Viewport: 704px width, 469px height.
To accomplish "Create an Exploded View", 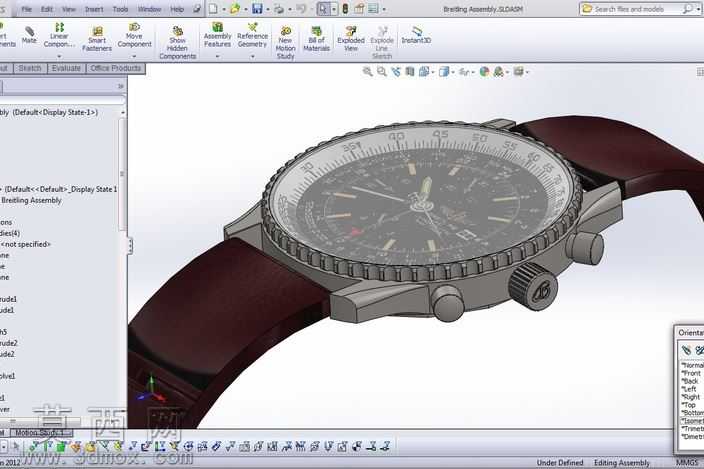I will (x=351, y=39).
